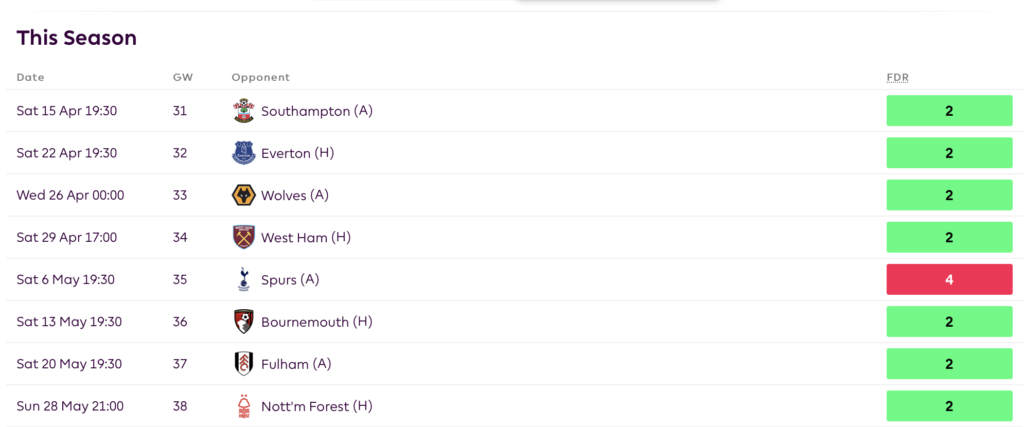The width and height of the screenshot is (1024, 427).
Task: Select gameweek 38 number cell
Action: (180, 406)
